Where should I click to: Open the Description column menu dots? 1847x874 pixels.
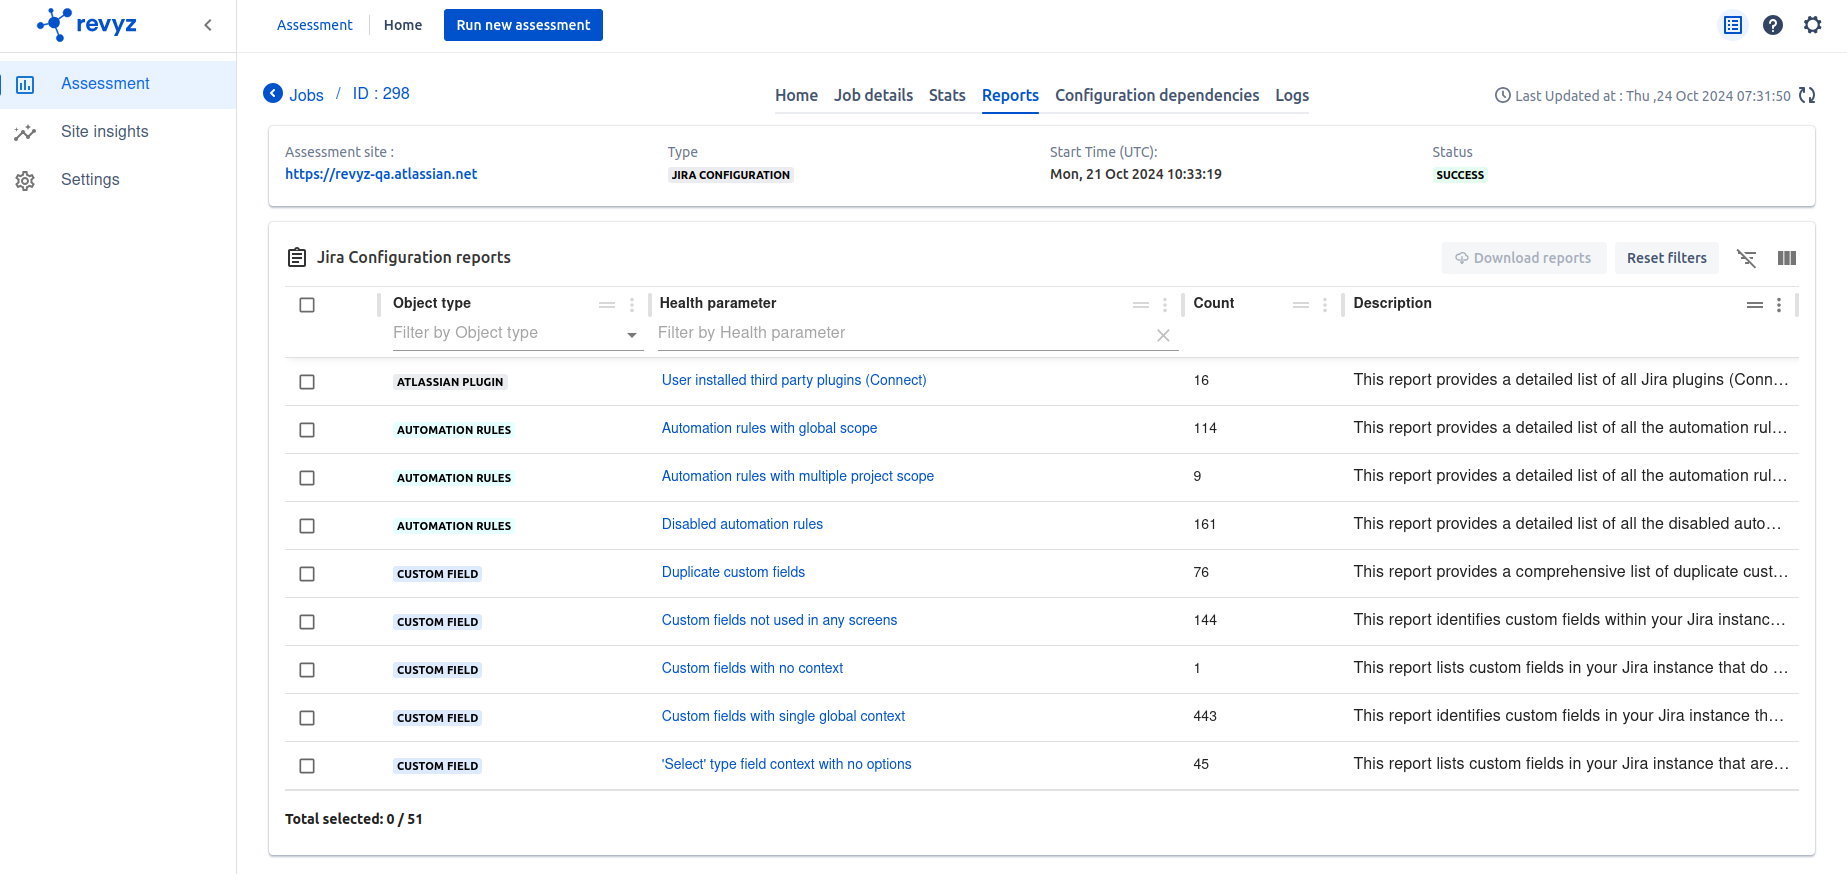click(1779, 305)
